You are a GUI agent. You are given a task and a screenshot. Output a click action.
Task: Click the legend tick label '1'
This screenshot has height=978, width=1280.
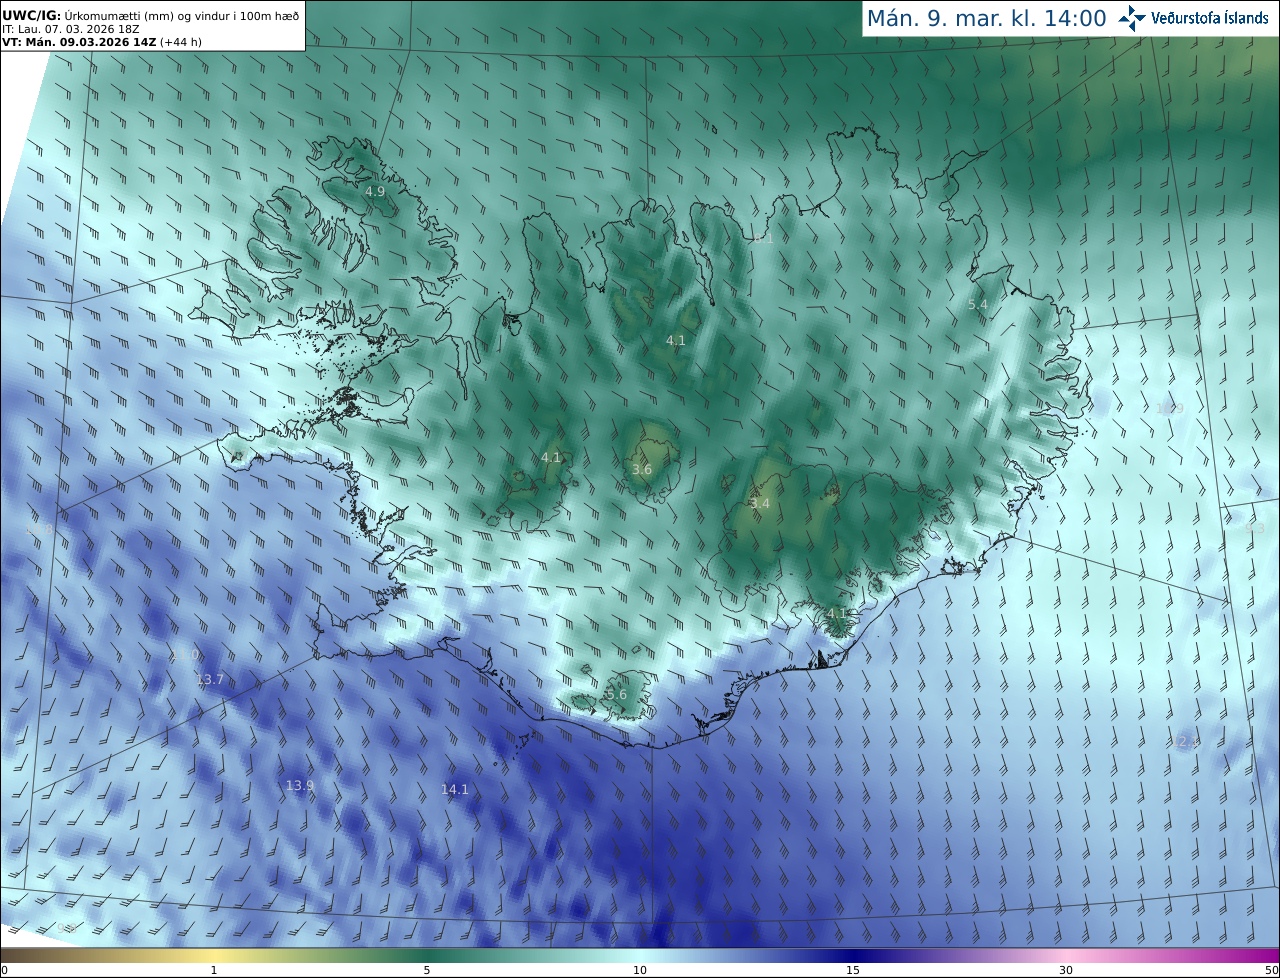(214, 970)
